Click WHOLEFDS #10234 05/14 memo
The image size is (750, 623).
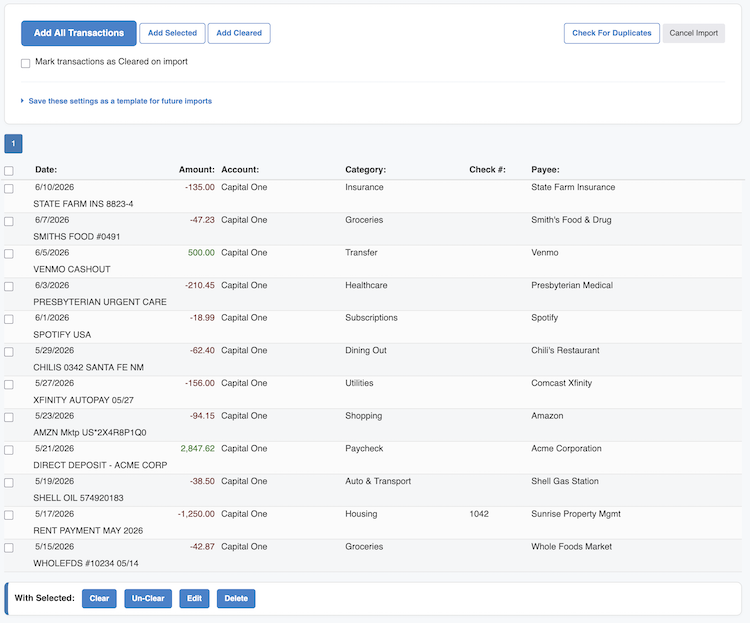pos(86,563)
